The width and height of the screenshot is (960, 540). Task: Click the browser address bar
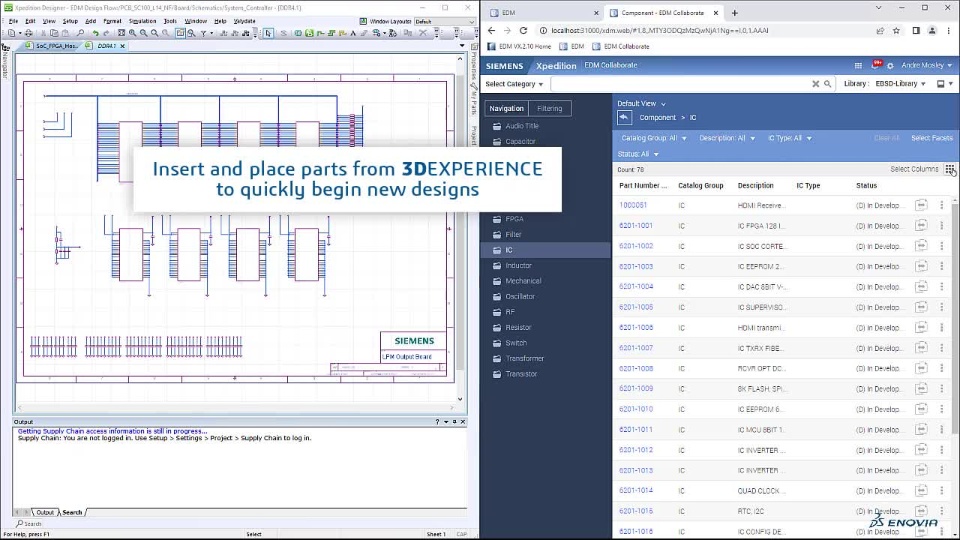click(x=704, y=30)
